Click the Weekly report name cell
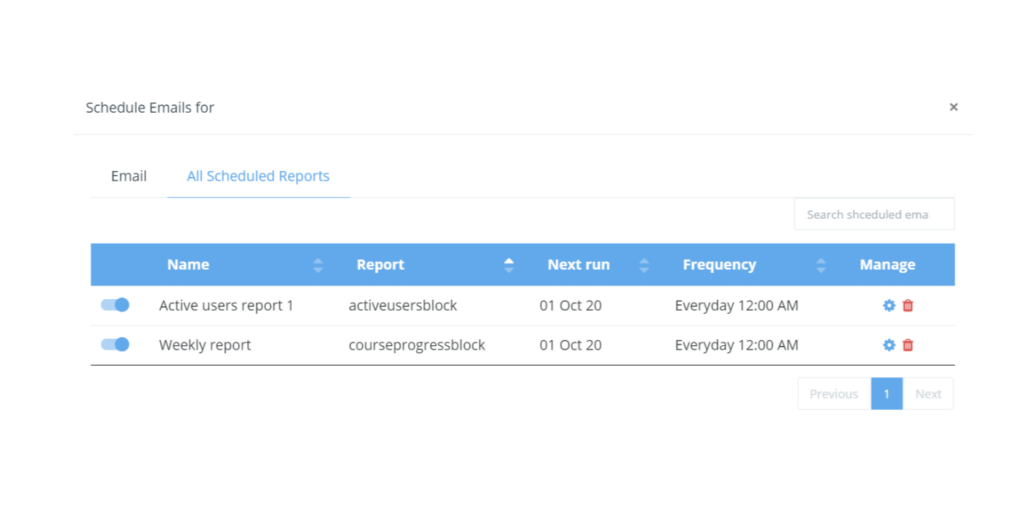This screenshot has width=1024, height=512. [x=205, y=345]
